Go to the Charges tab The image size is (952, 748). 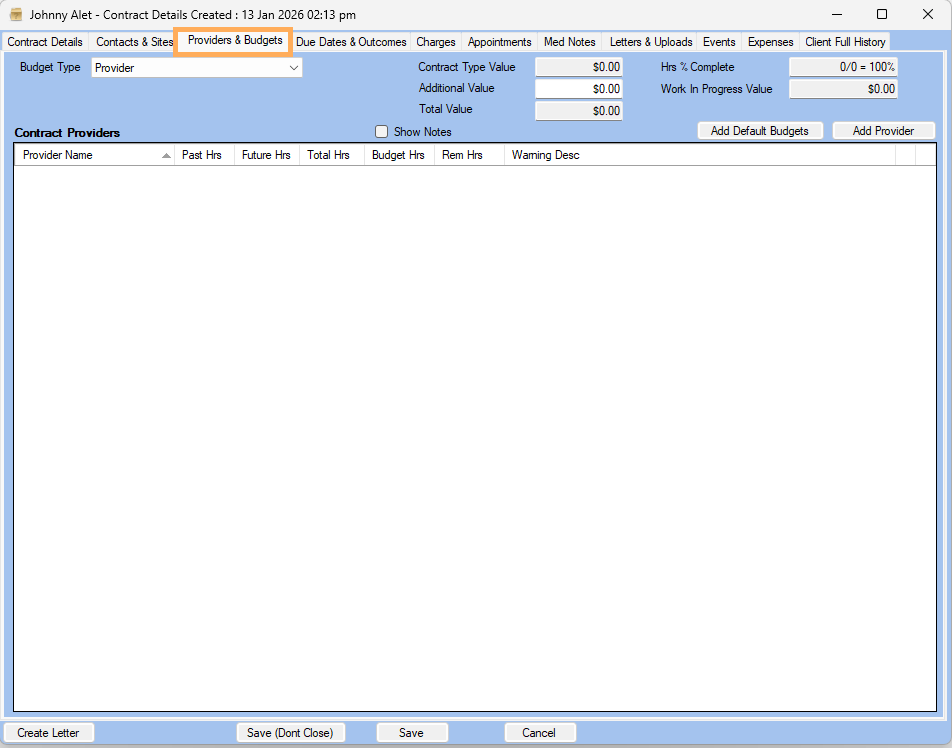436,42
